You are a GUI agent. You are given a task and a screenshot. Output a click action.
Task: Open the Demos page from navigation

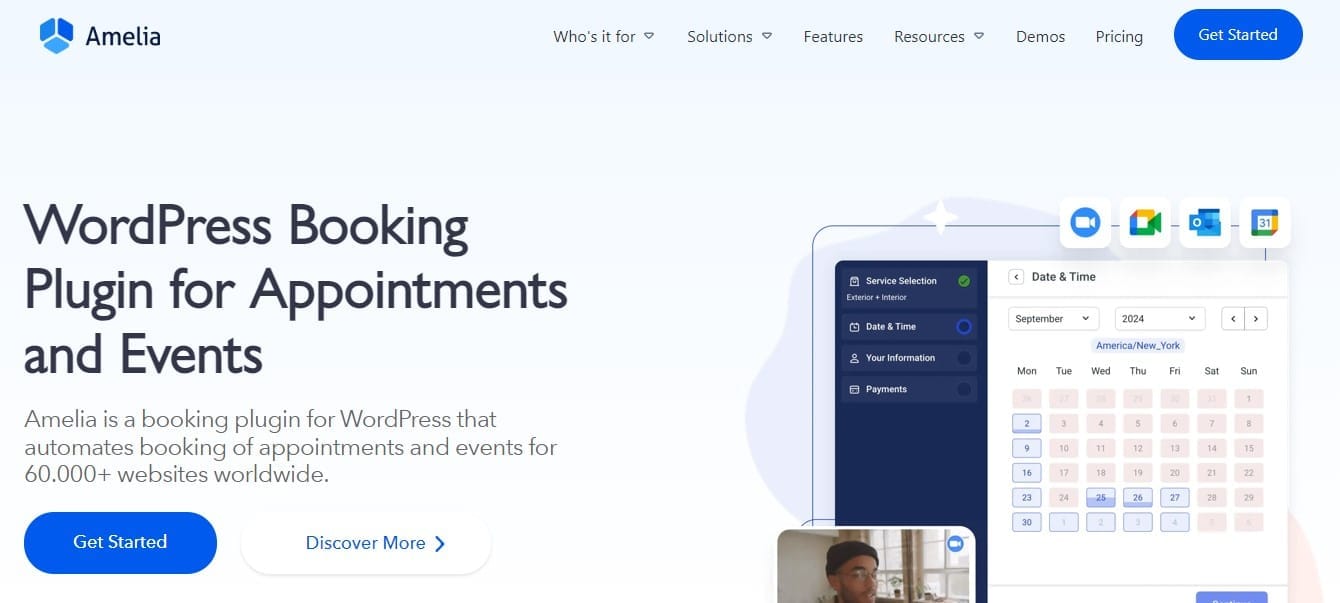(1040, 36)
